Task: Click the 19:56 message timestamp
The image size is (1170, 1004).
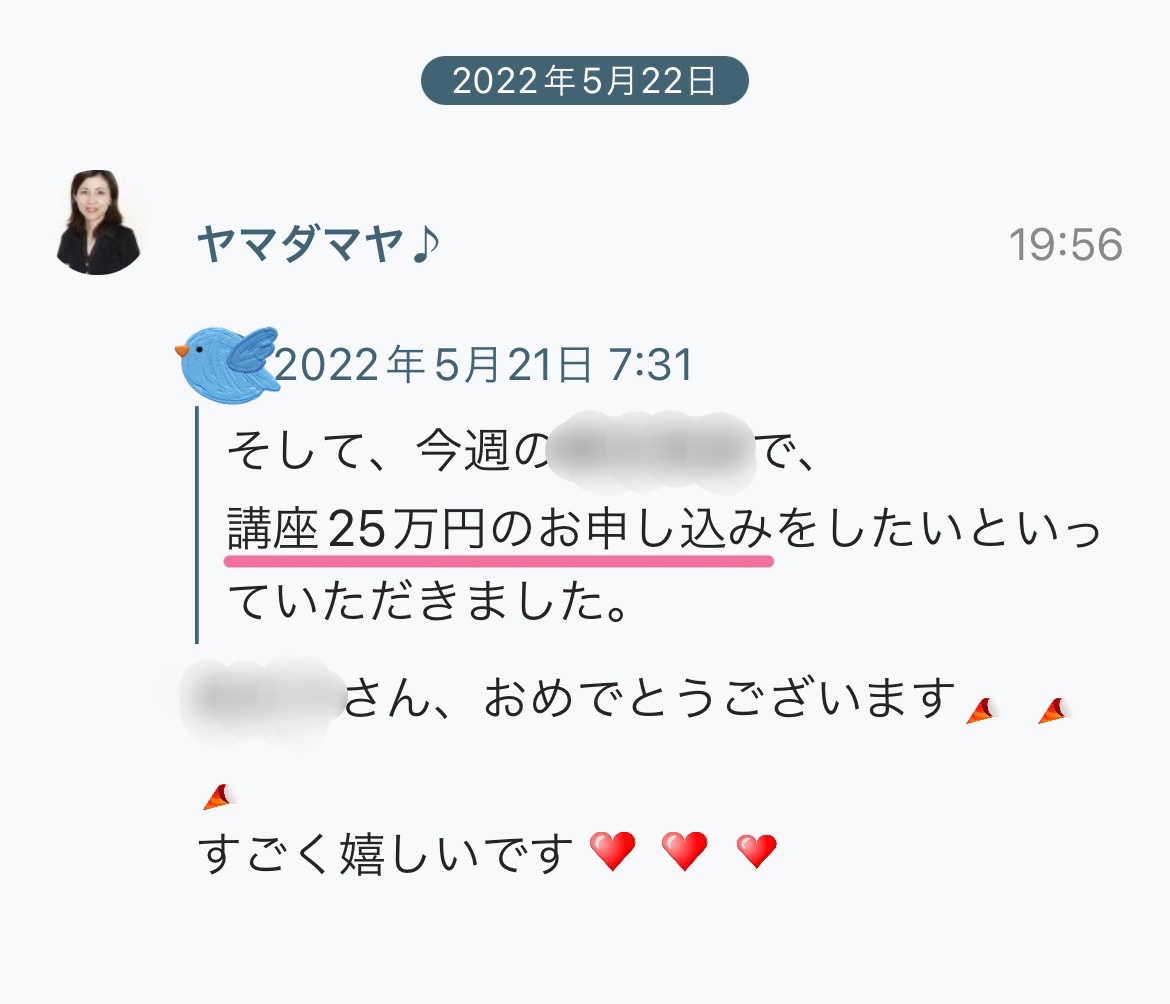Action: (1066, 245)
